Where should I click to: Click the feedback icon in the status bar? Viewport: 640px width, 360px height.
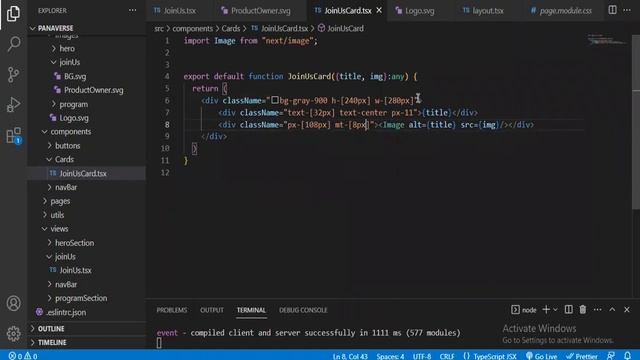(611, 356)
